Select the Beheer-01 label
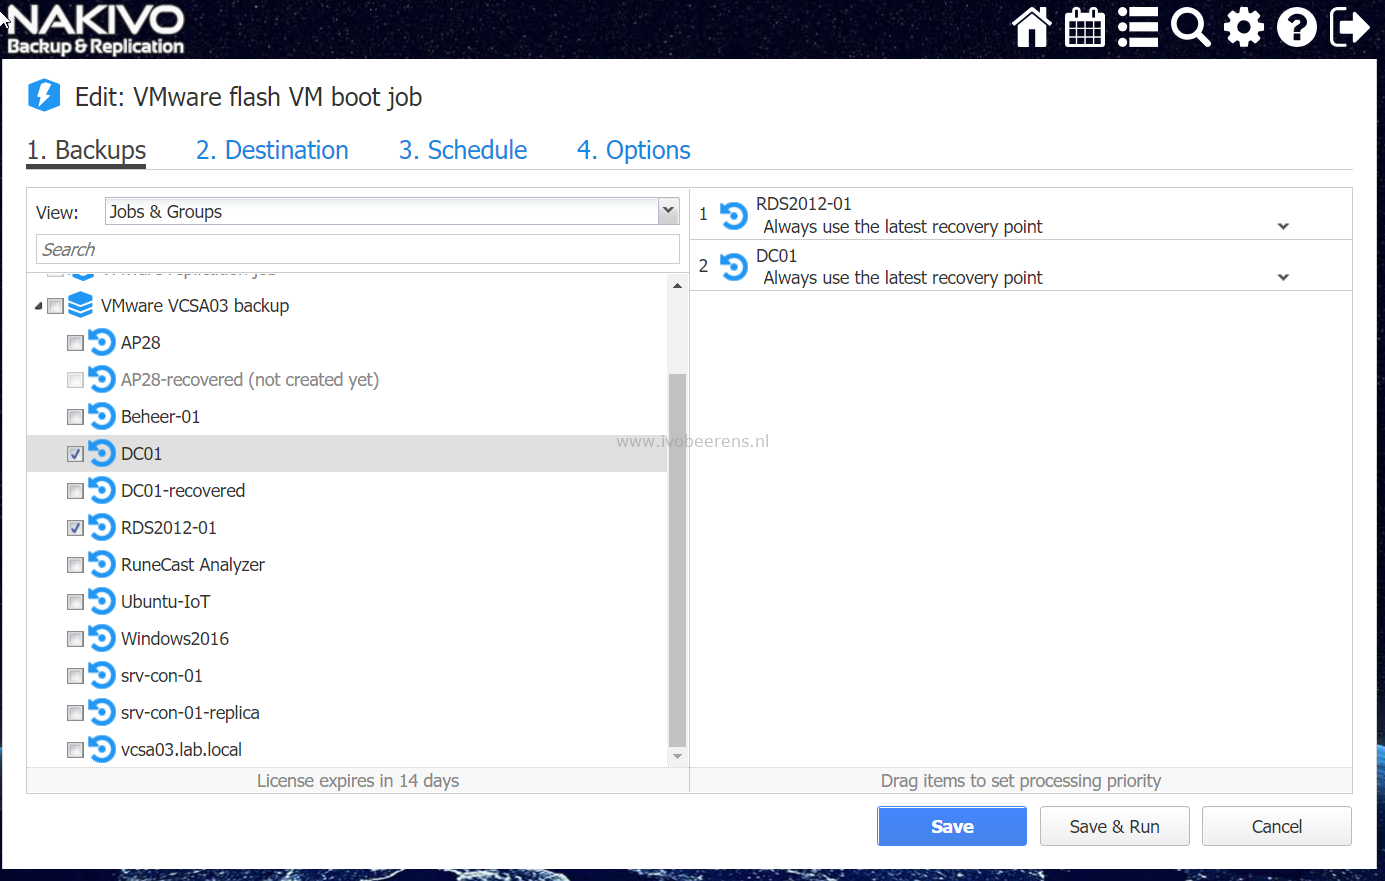1385x881 pixels. pyautogui.click(x=160, y=417)
